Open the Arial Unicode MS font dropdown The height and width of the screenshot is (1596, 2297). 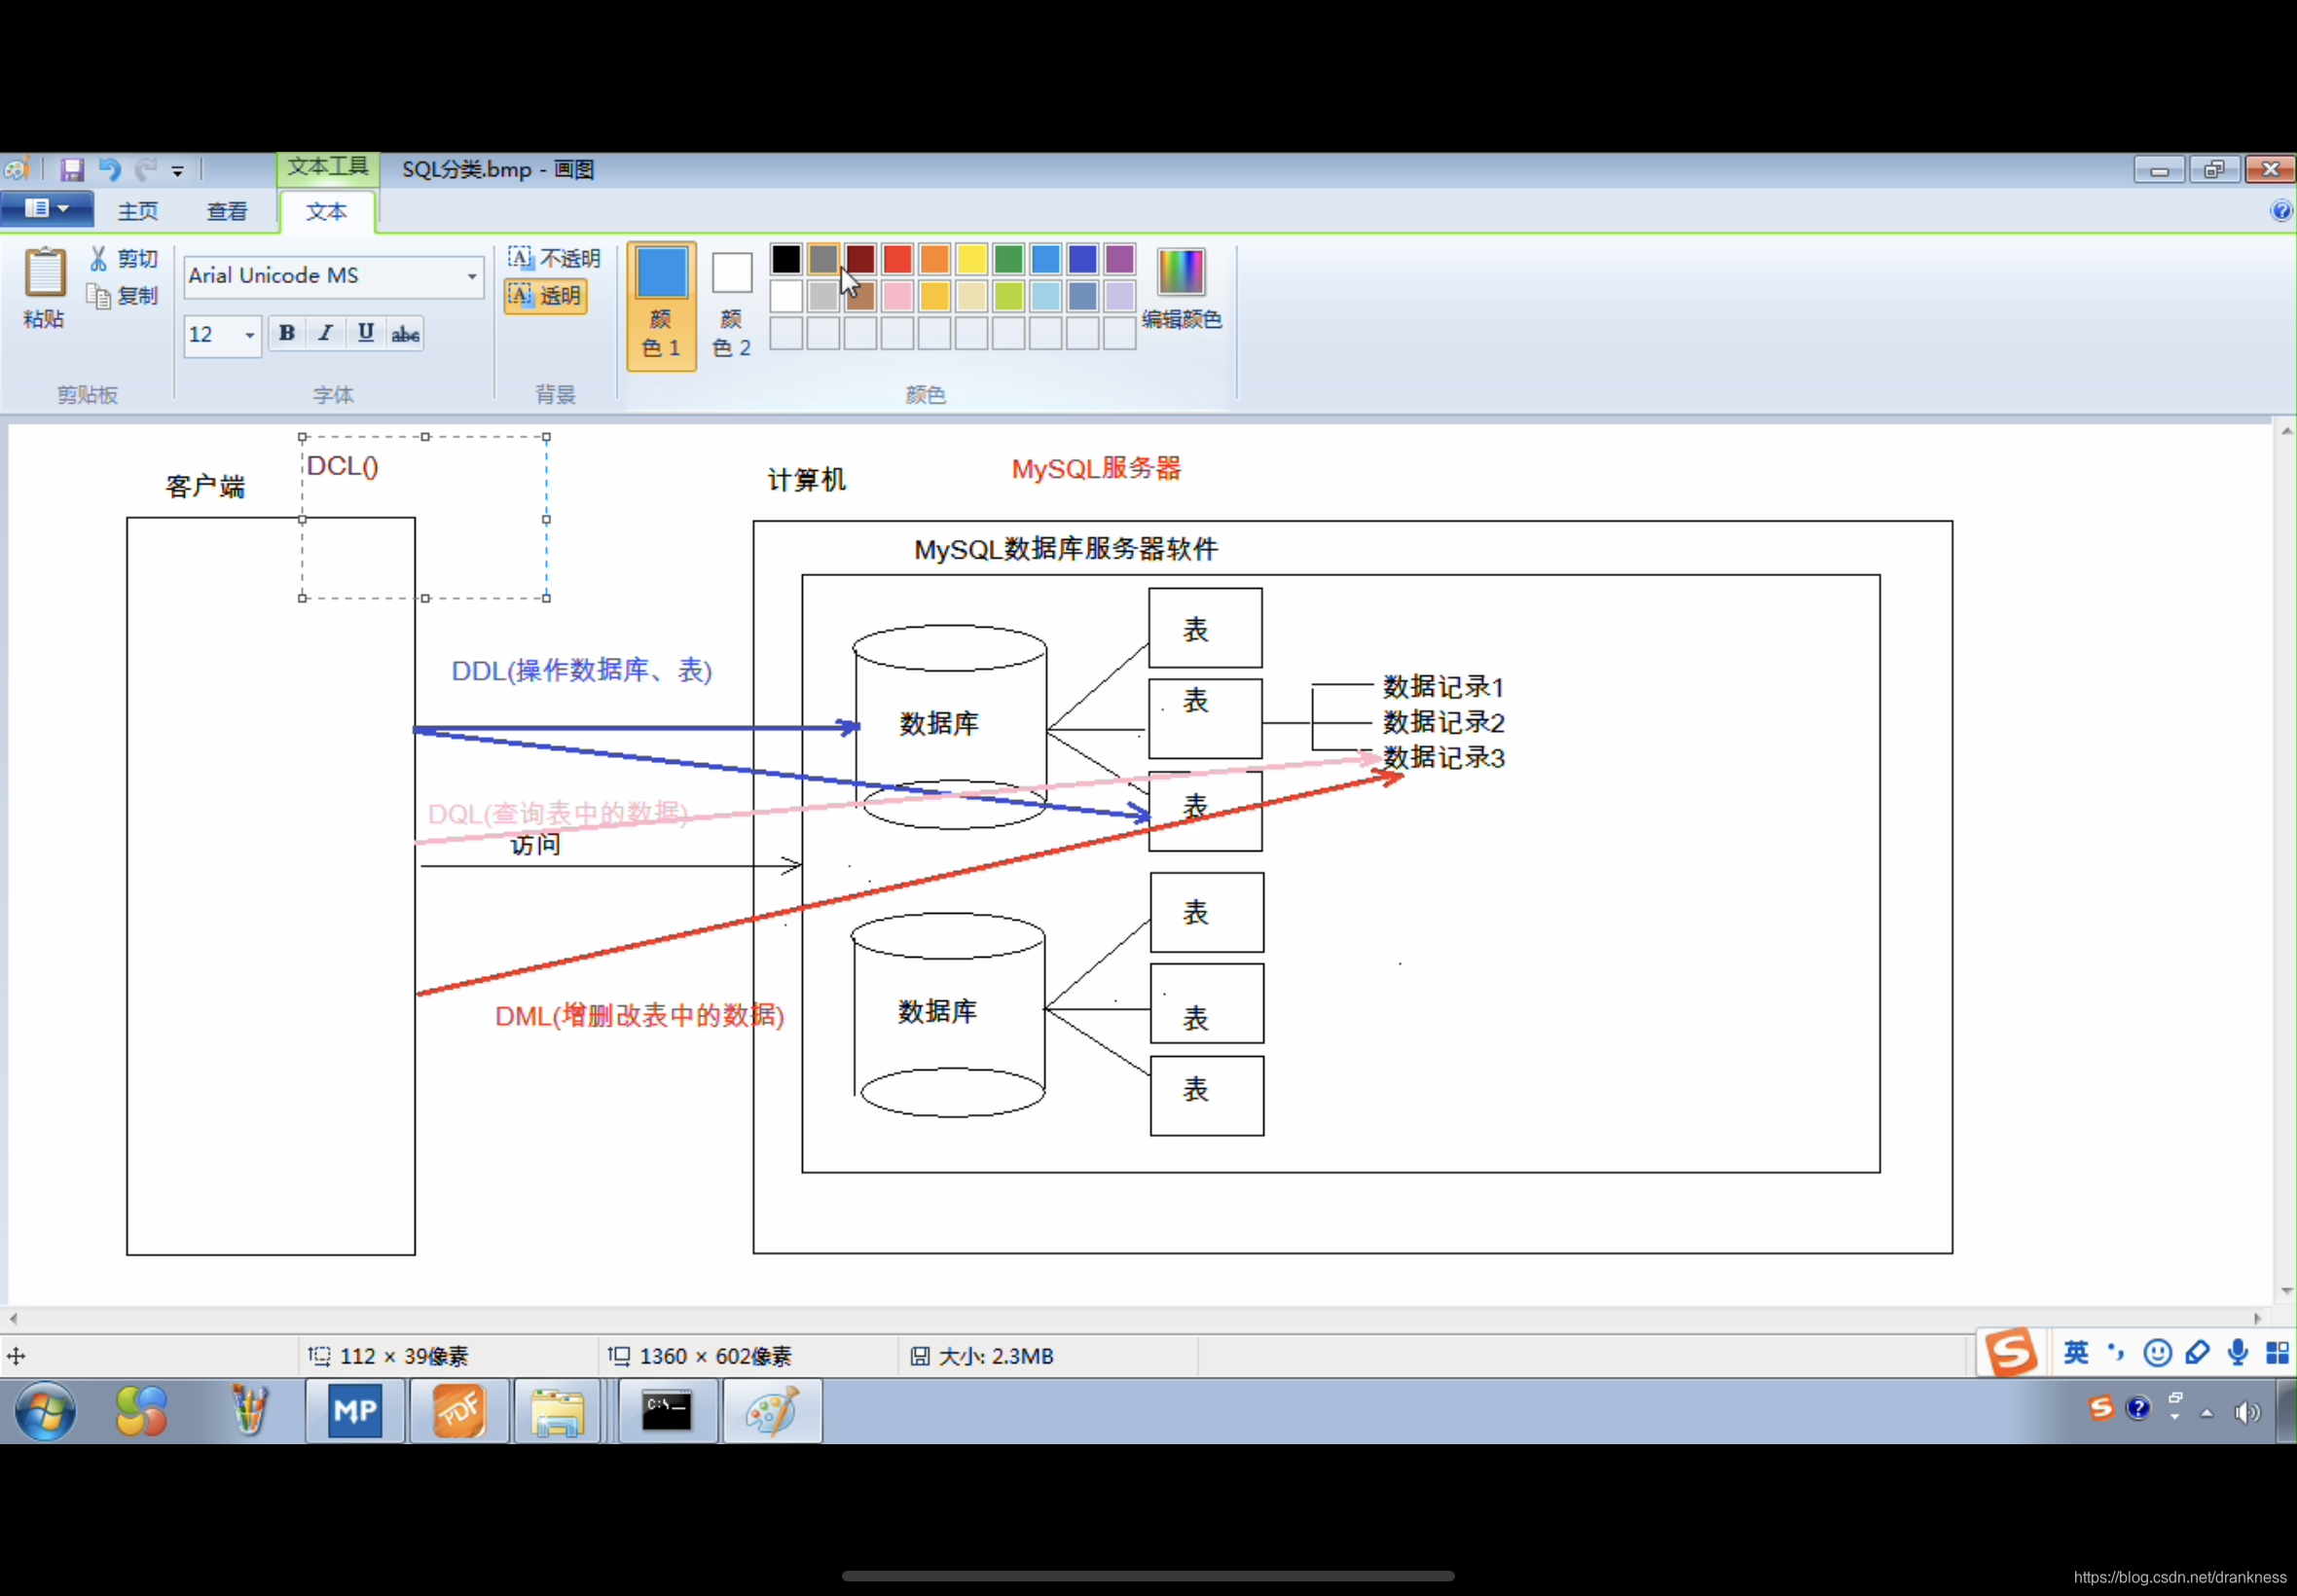[x=472, y=276]
